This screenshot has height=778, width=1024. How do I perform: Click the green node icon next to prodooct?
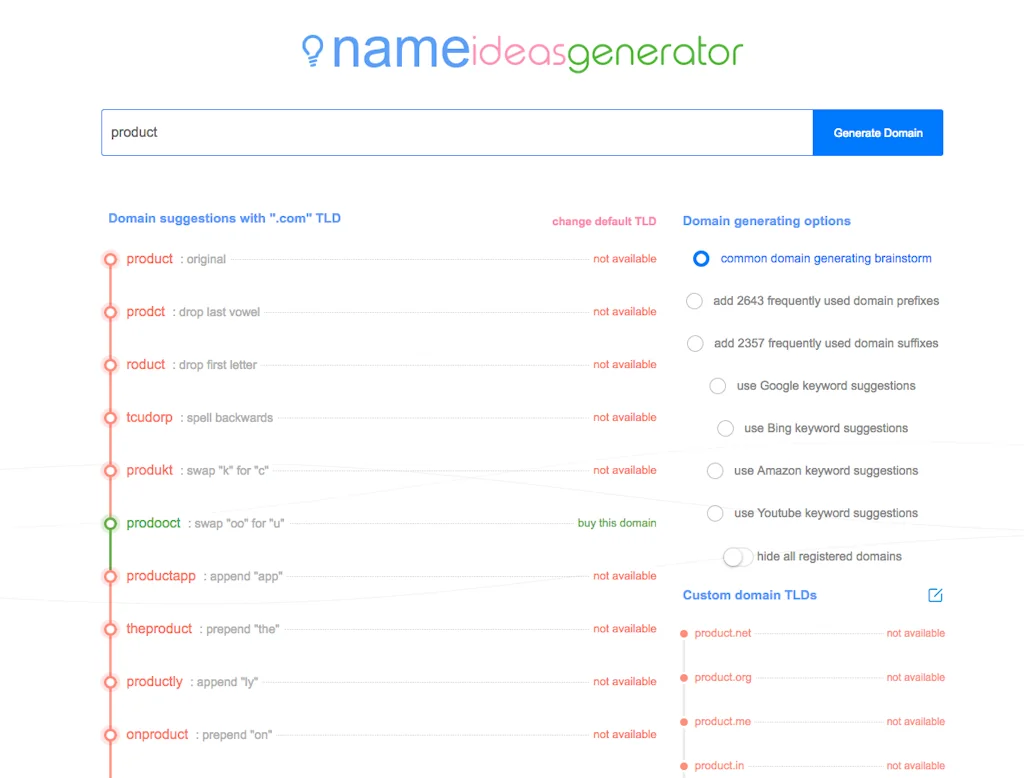[110, 522]
